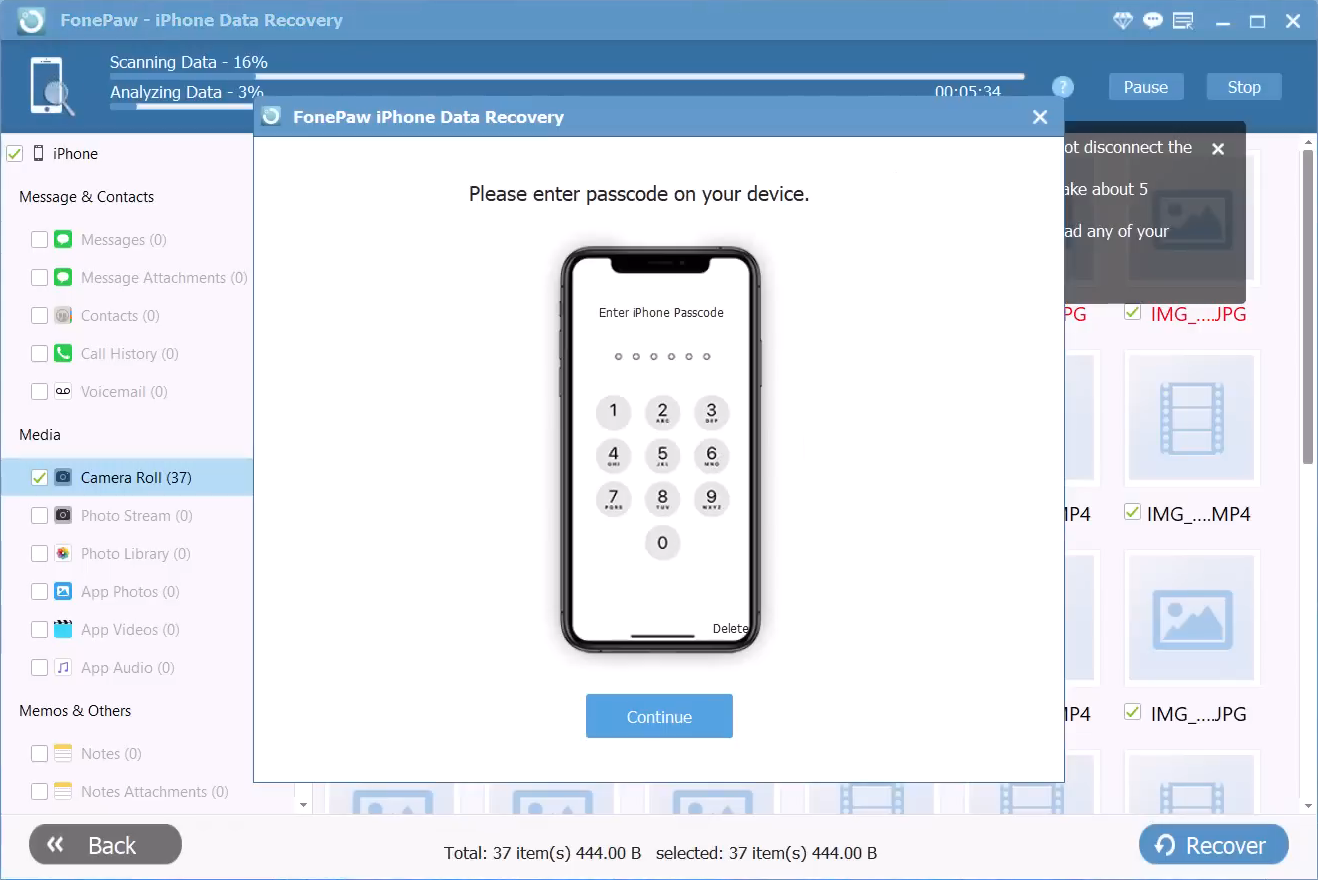Viewport: 1318px width, 880px height.
Task: Click the blue question mark help icon
Action: 1063,87
